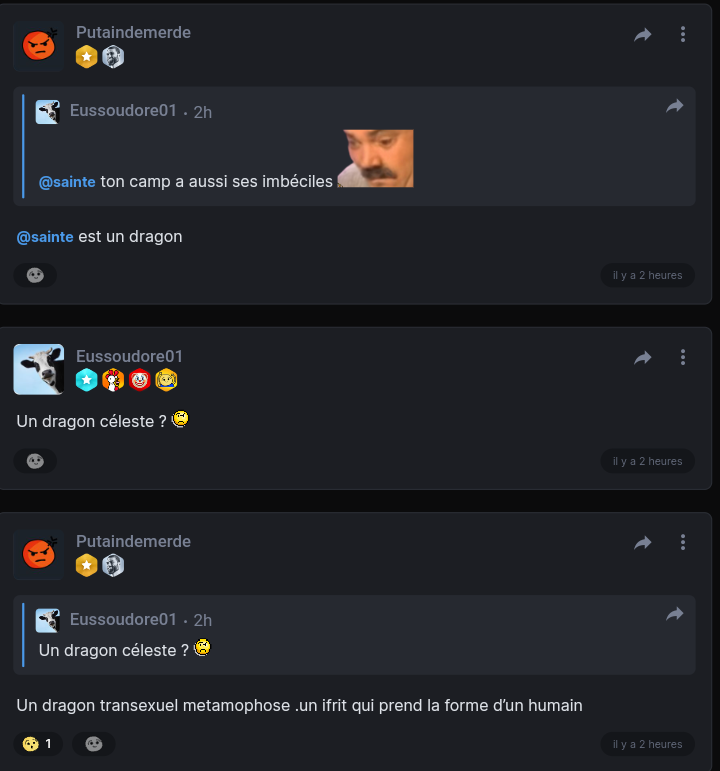Add a reaction to Eussoudore01's post

[35, 461]
